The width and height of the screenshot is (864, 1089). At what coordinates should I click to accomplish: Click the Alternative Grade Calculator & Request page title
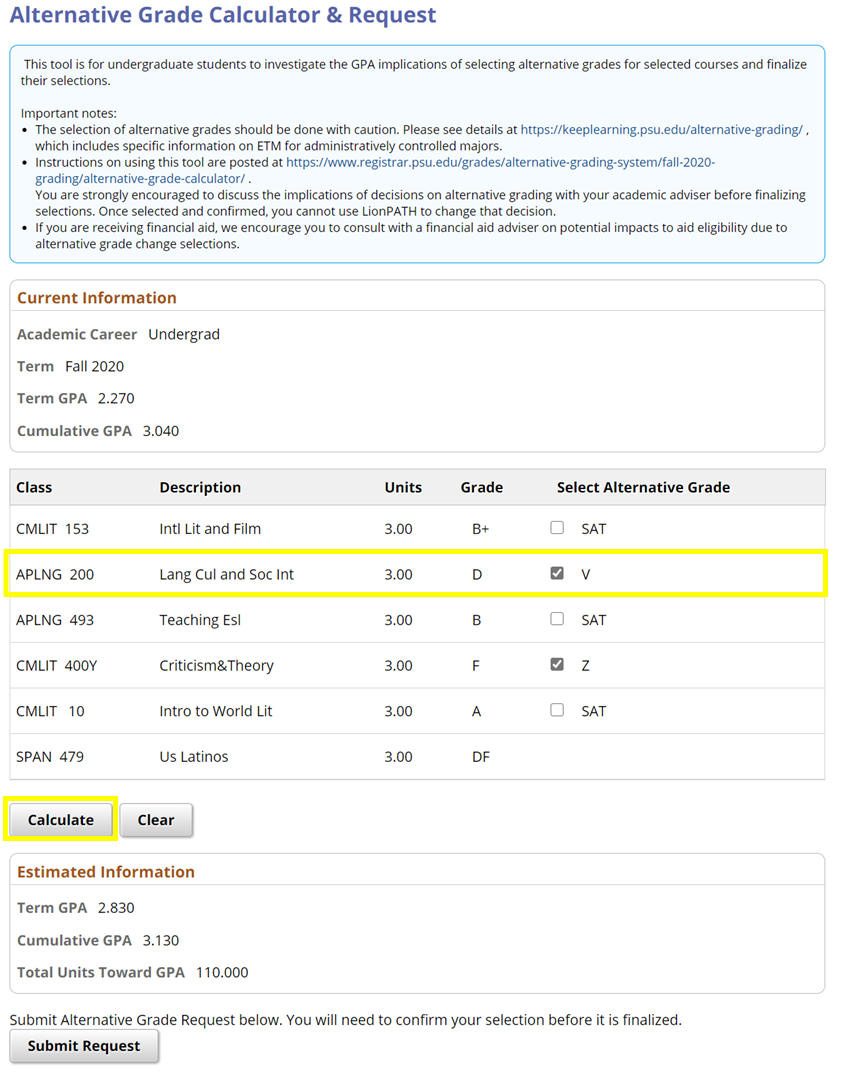coord(223,15)
